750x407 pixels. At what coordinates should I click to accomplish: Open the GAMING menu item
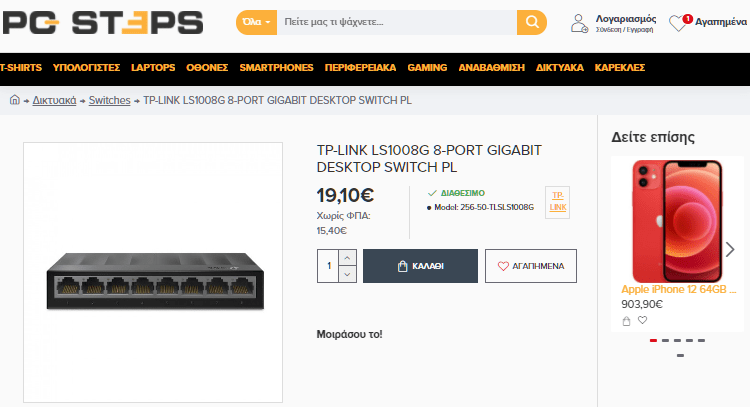pyautogui.click(x=427, y=68)
